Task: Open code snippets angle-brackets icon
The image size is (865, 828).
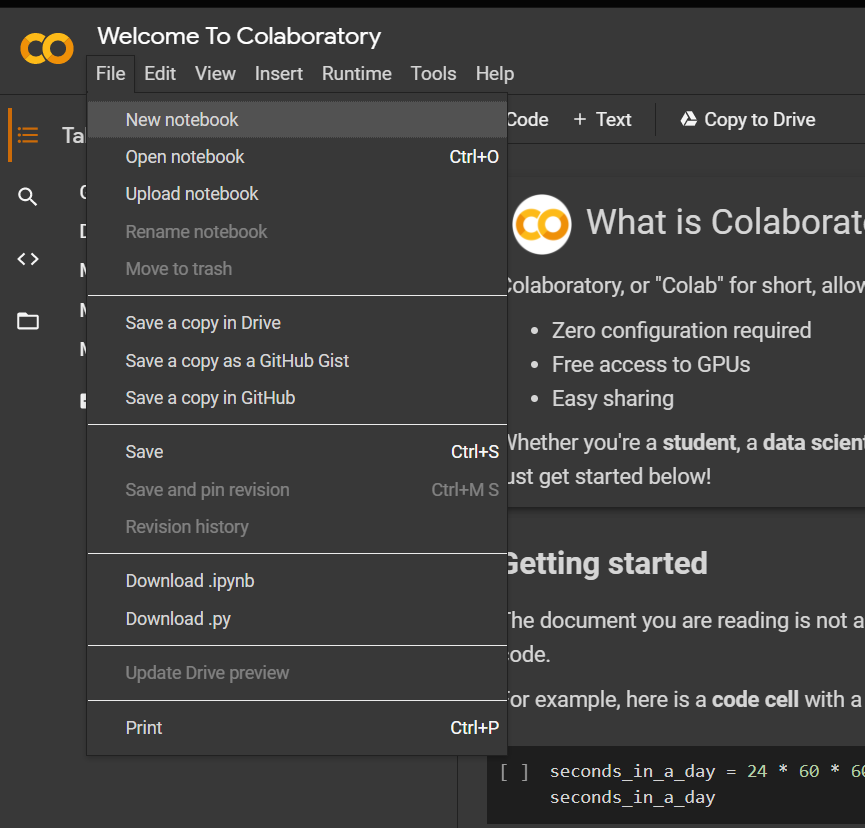Action: coord(28,259)
